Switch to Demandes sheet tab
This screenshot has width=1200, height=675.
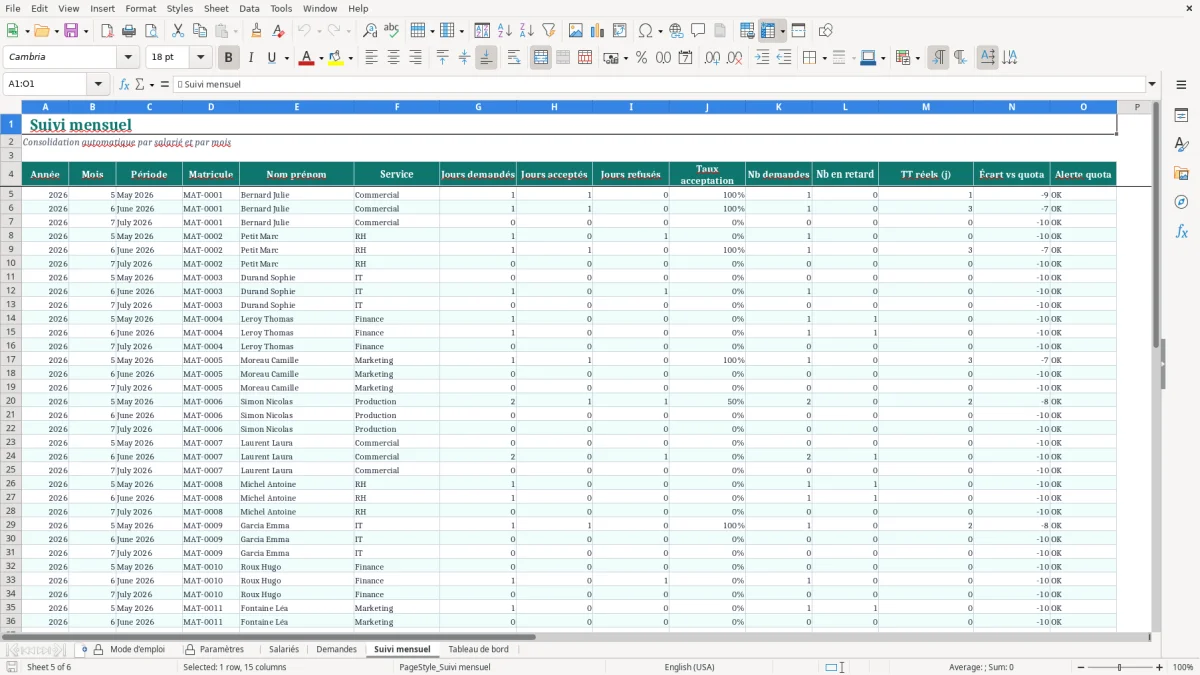point(336,649)
